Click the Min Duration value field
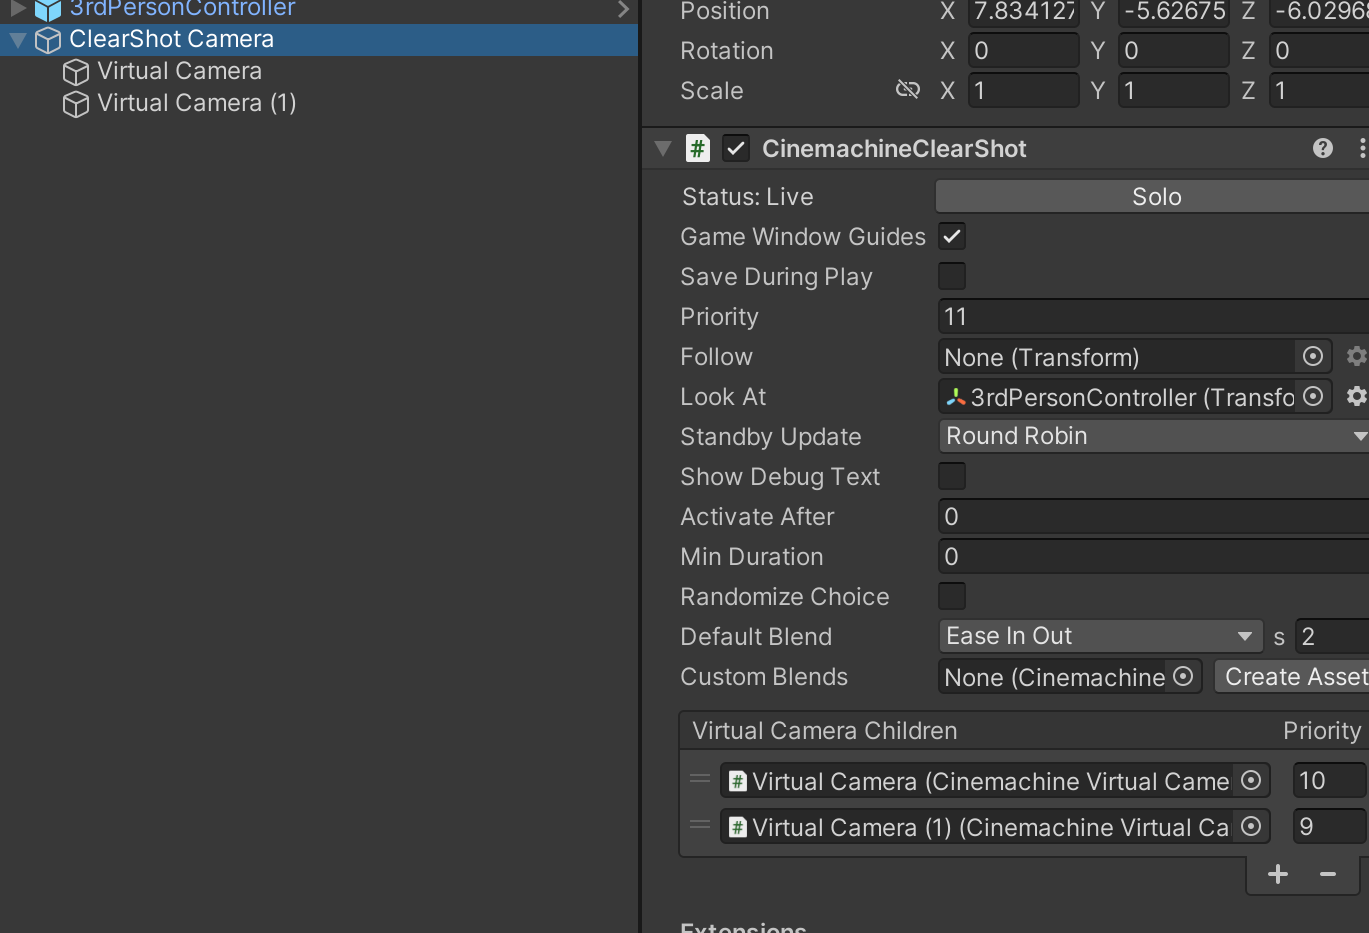1369x933 pixels. click(1154, 557)
